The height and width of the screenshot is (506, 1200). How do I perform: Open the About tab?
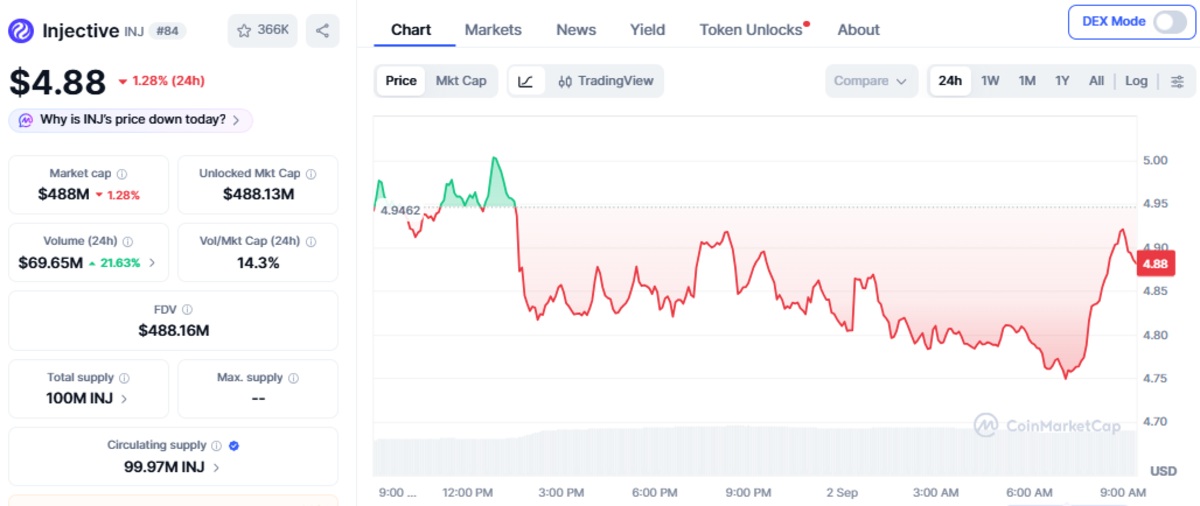pyautogui.click(x=858, y=29)
